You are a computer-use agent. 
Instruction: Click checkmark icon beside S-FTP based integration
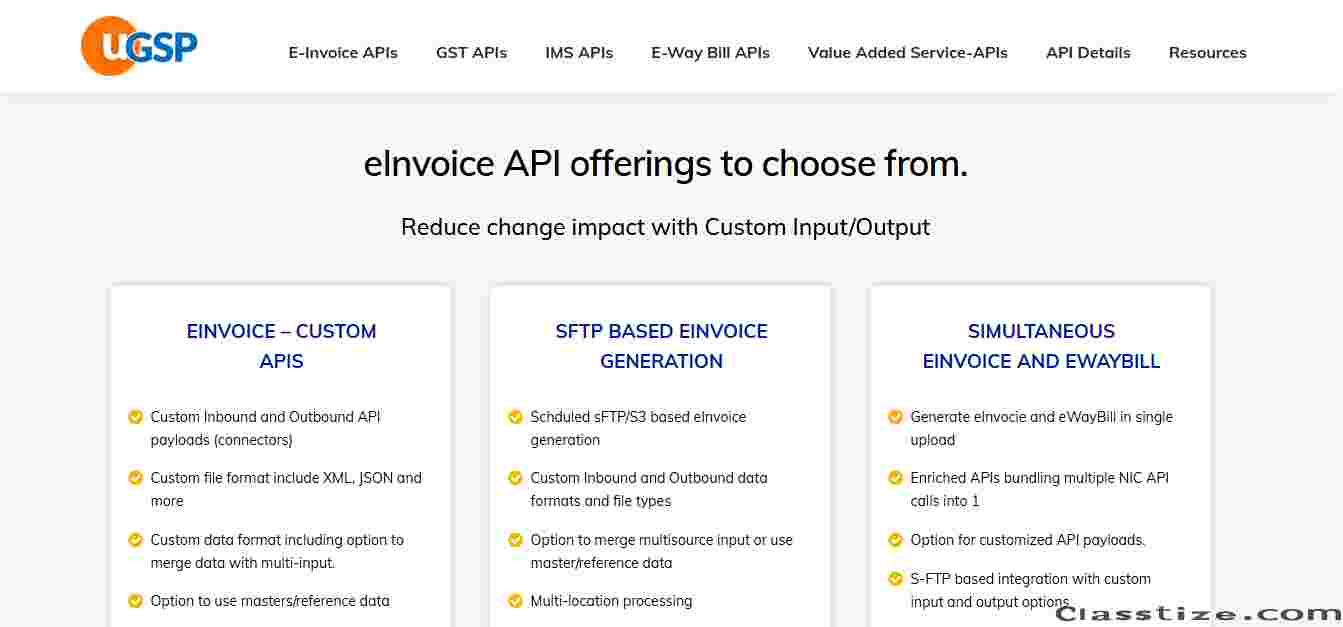pos(895,579)
